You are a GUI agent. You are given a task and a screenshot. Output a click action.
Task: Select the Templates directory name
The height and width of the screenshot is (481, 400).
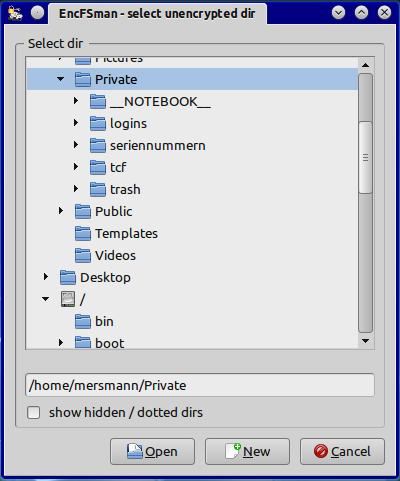coord(126,234)
